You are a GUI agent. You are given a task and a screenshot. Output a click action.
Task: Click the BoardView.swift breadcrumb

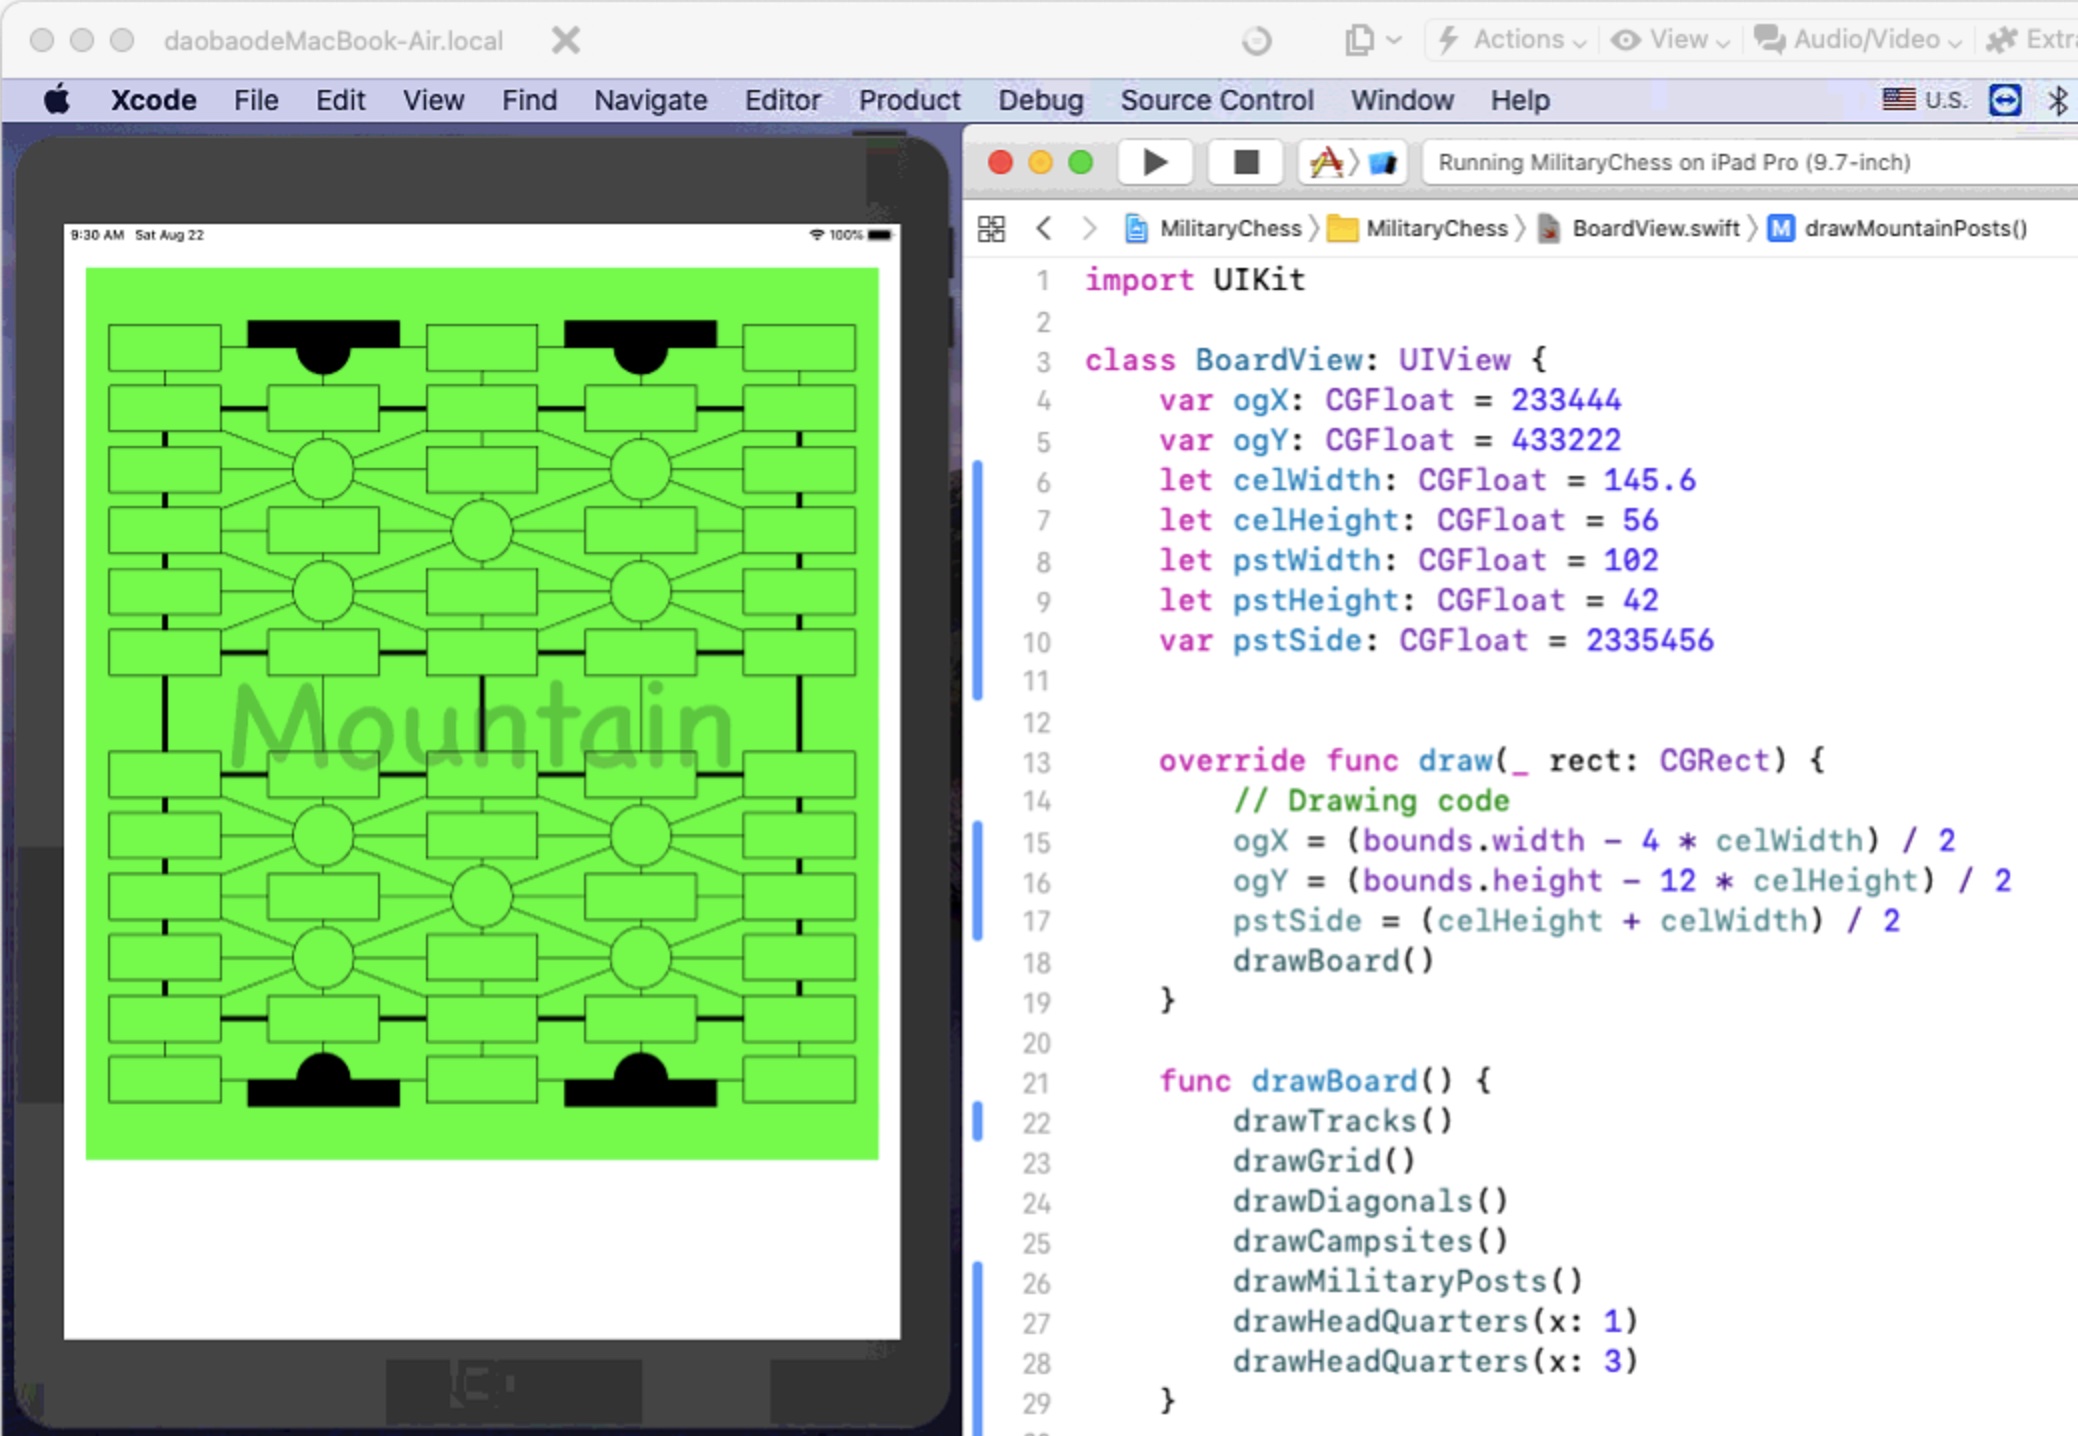[x=1655, y=229]
